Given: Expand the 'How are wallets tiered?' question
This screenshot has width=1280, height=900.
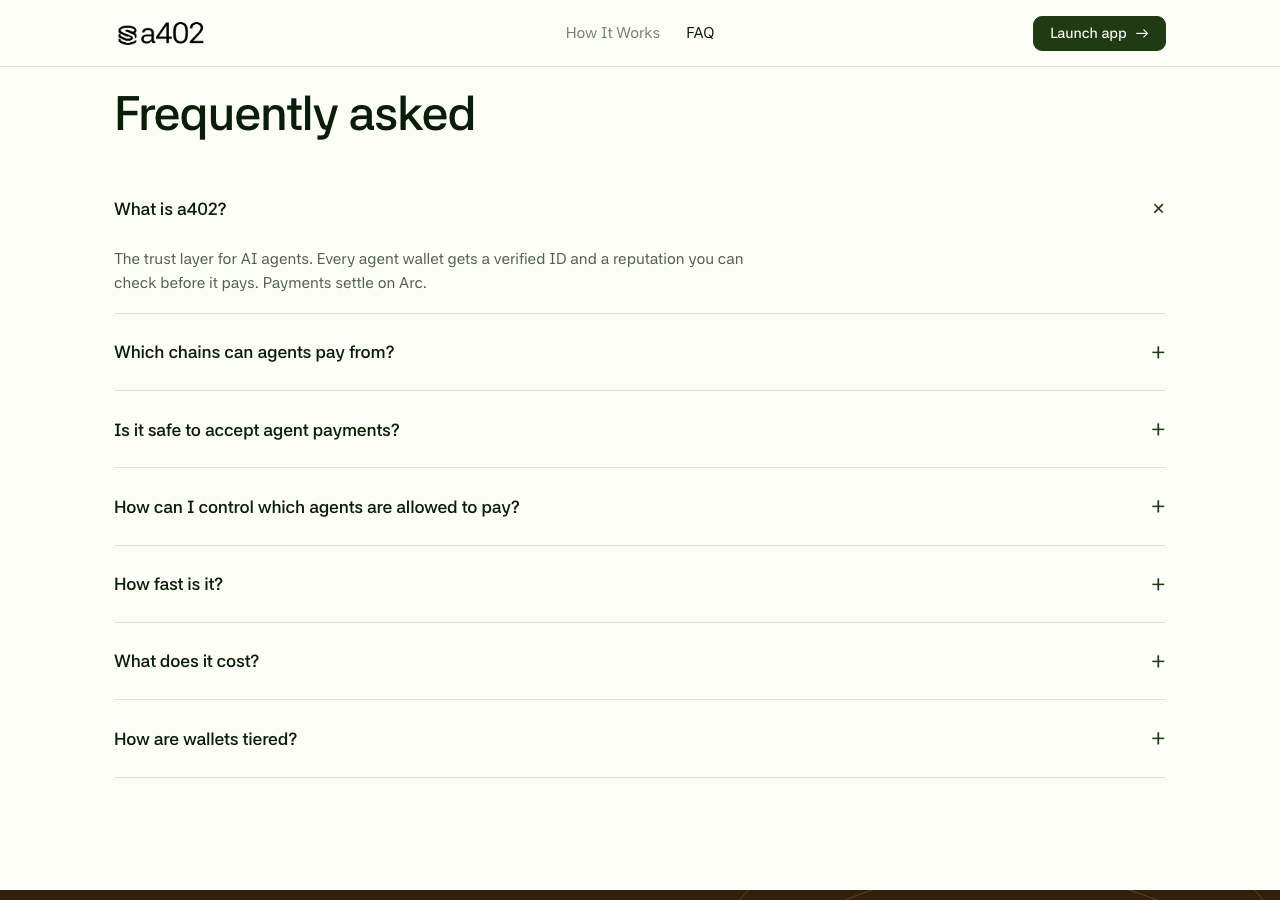Looking at the screenshot, I should coord(640,738).
